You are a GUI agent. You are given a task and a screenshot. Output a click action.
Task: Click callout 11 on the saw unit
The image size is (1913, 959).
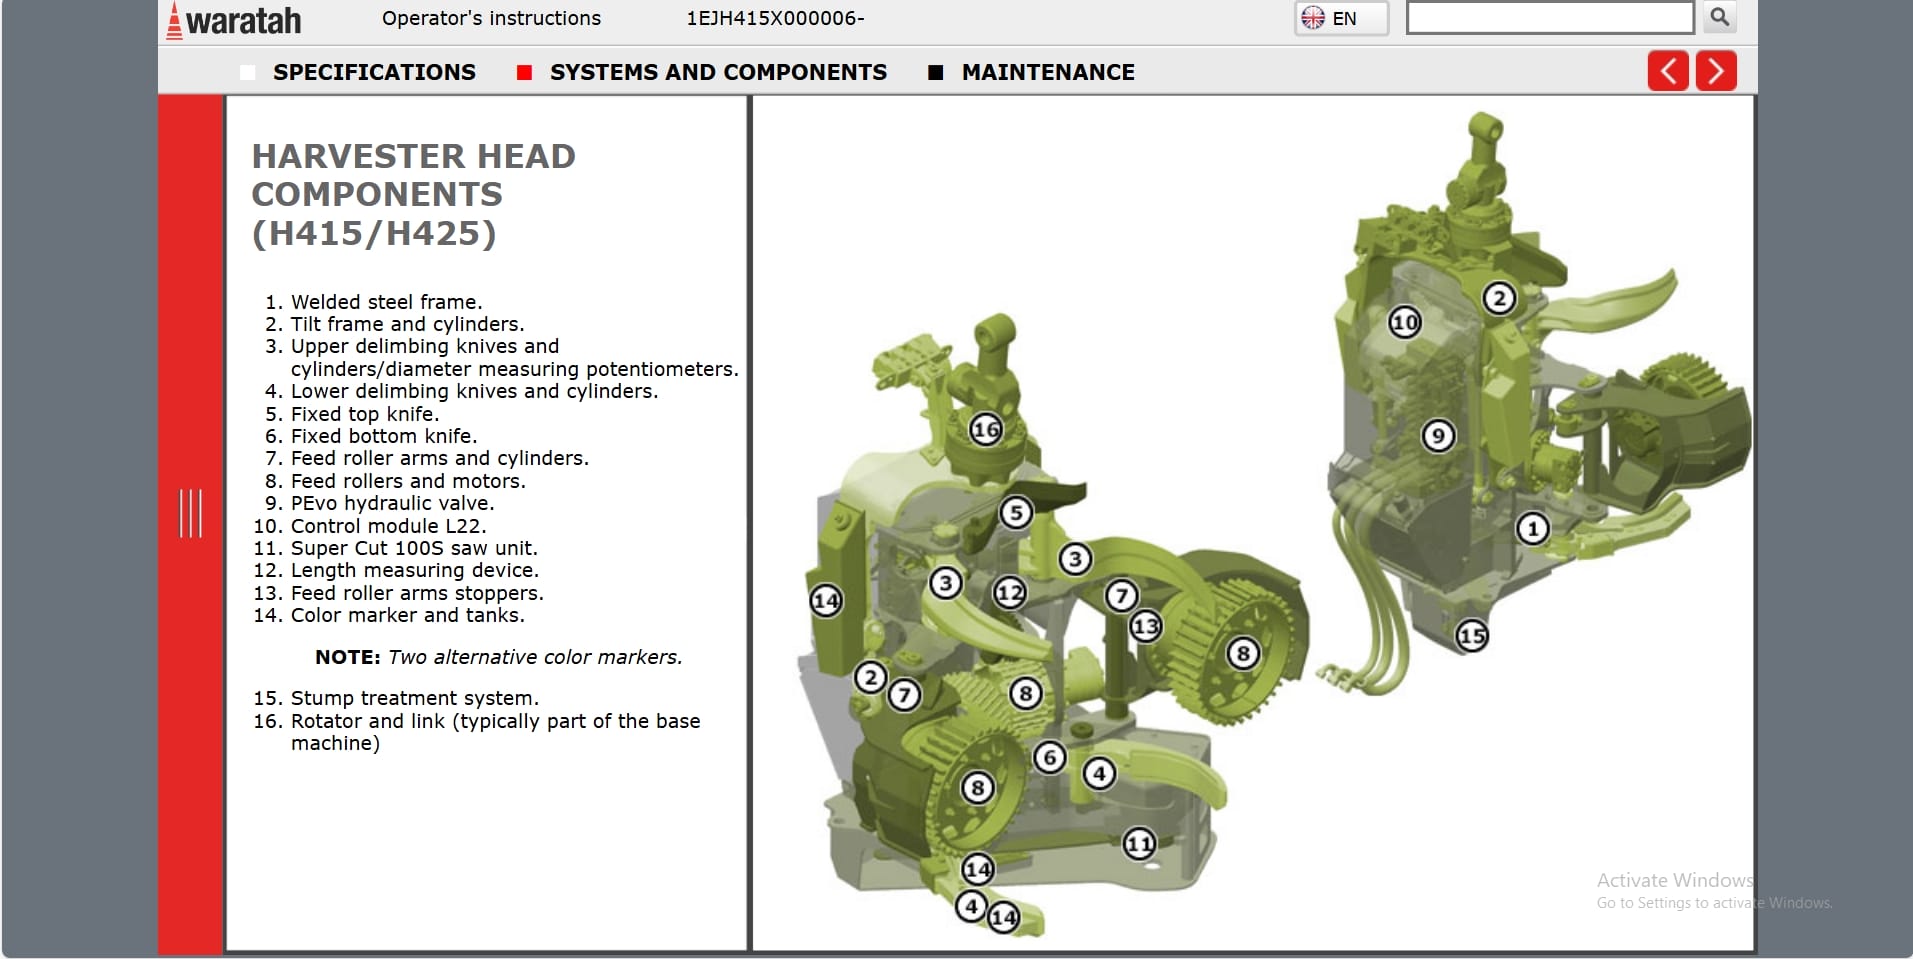(x=1140, y=844)
